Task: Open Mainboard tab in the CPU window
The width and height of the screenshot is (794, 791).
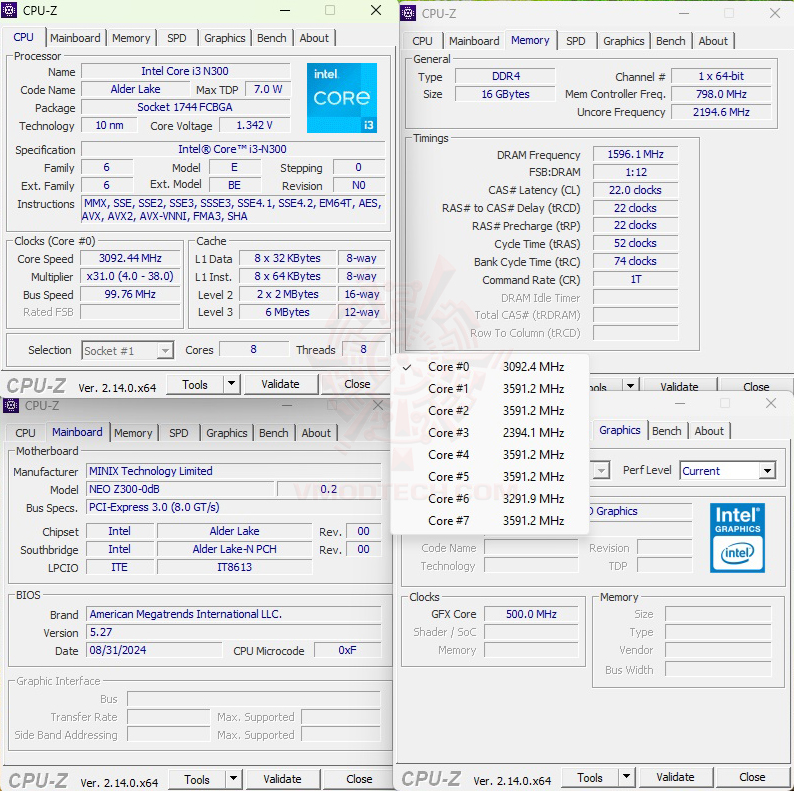Action: (75, 38)
